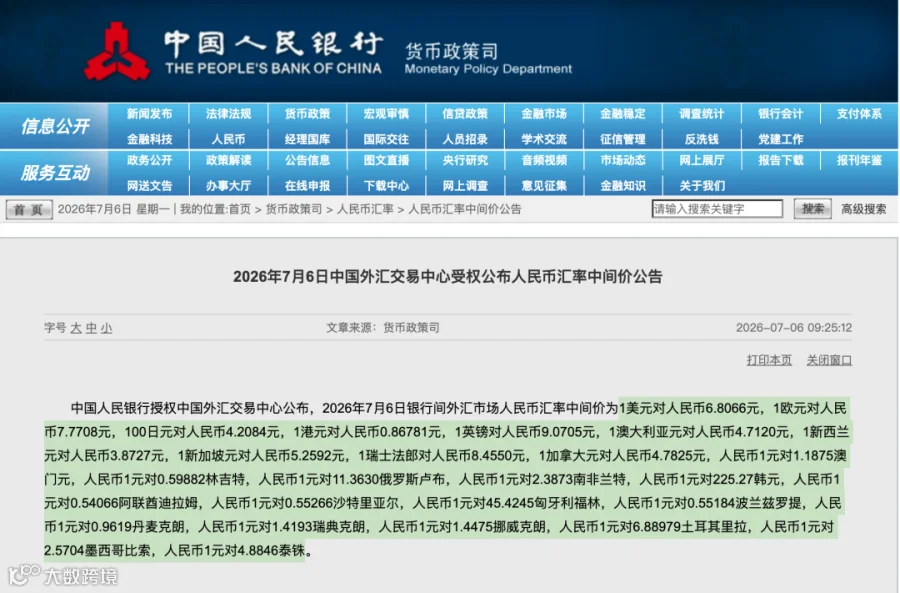Select 人民币 navigation item
900x593 pixels.
(228, 139)
